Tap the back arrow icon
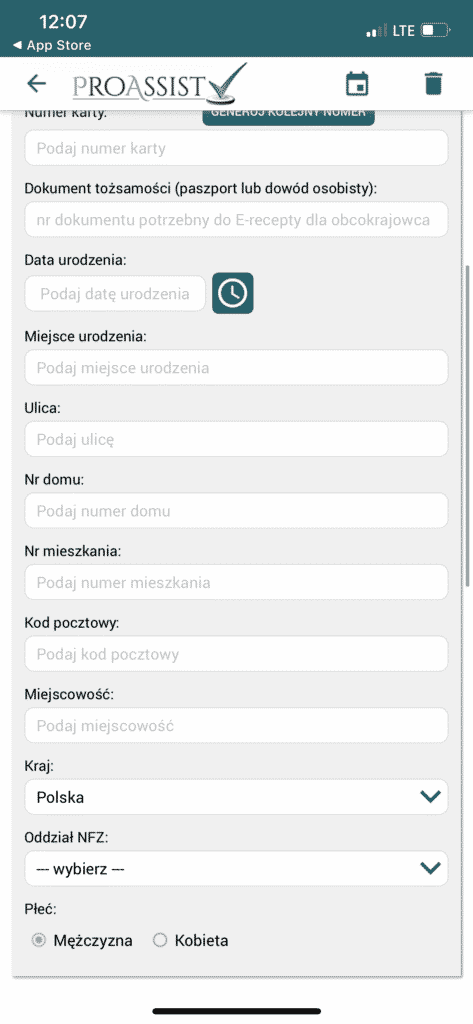Screen dimensions: 473x1024 click(x=37, y=84)
